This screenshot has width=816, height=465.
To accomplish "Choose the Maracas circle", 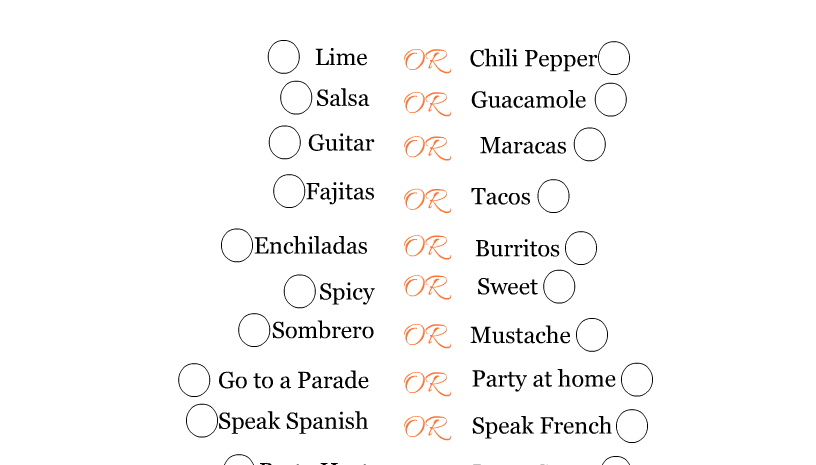I will point(590,145).
